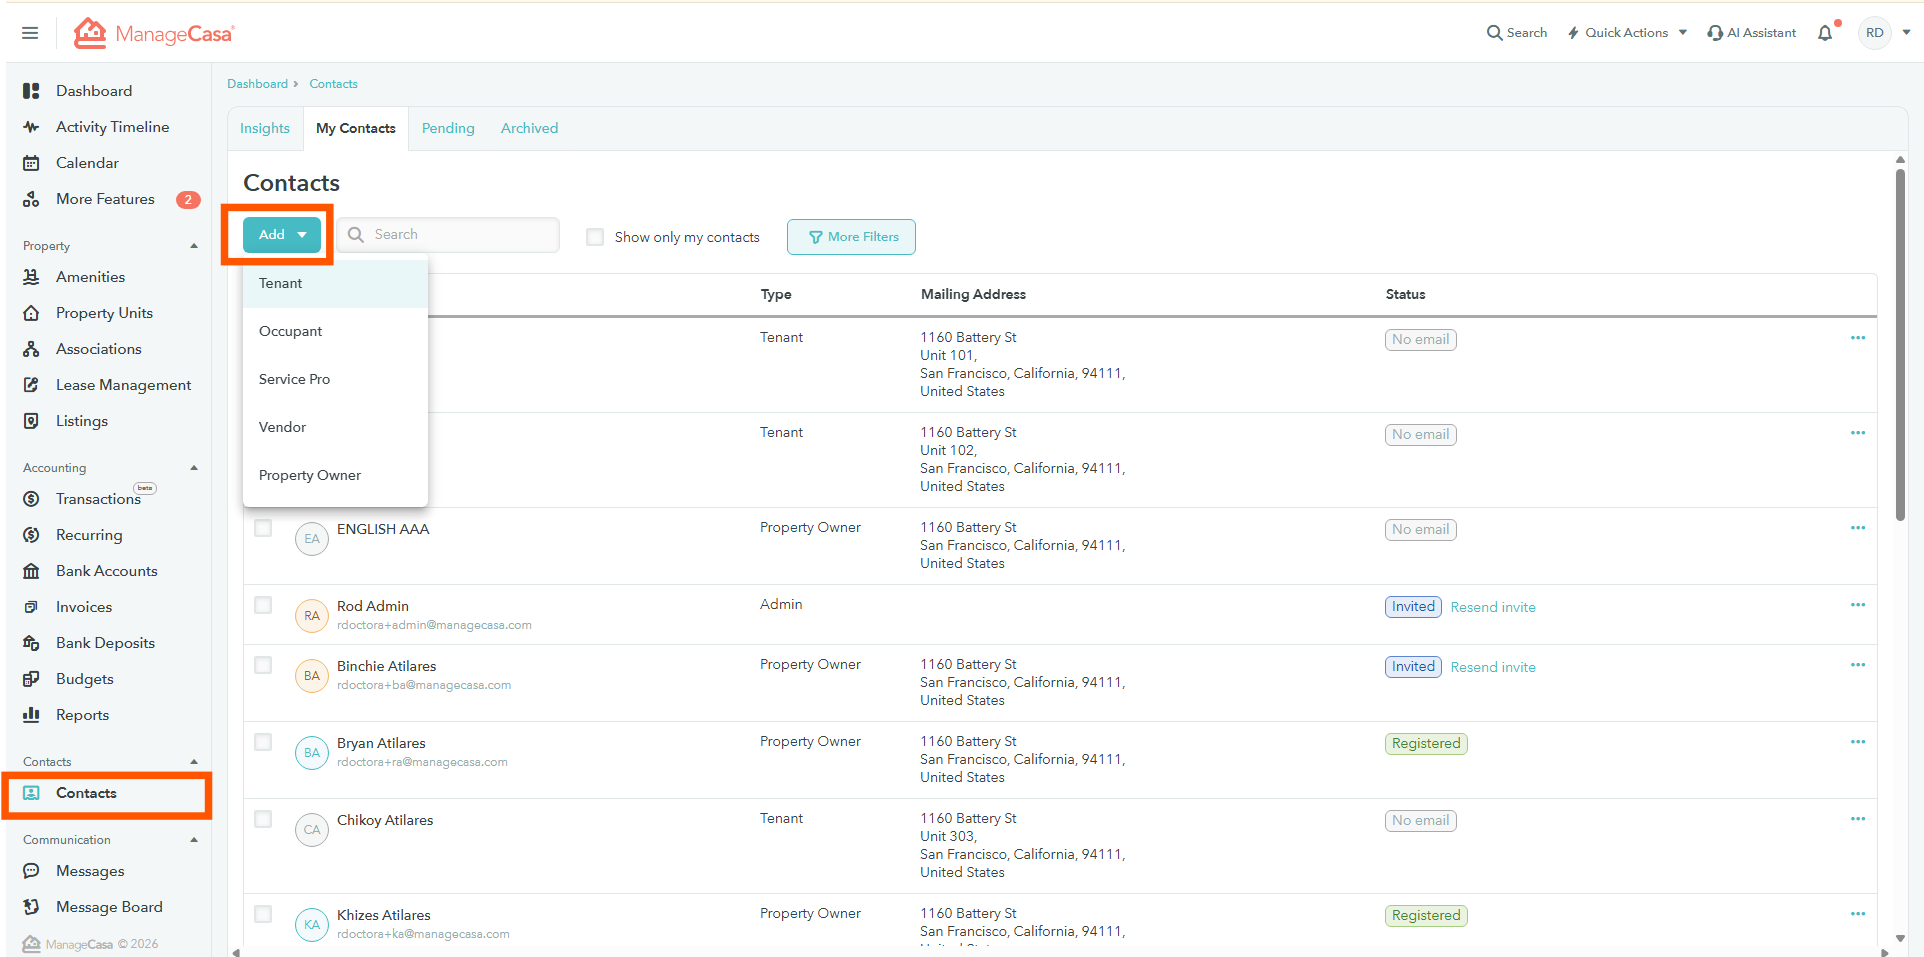Open the AI Assistant headset icon
1924x957 pixels.
[1715, 33]
